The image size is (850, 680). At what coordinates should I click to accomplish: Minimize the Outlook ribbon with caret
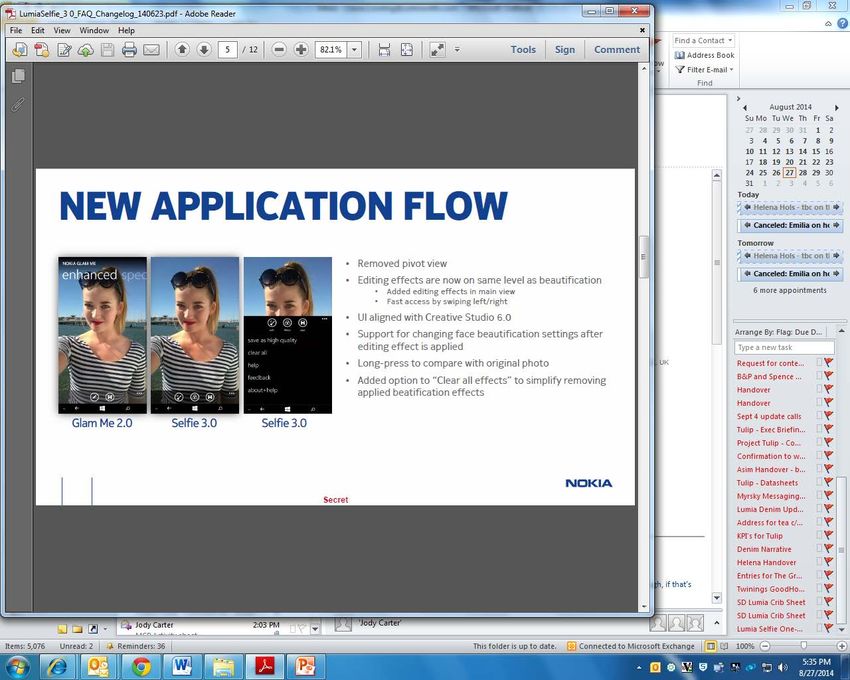(x=828, y=23)
